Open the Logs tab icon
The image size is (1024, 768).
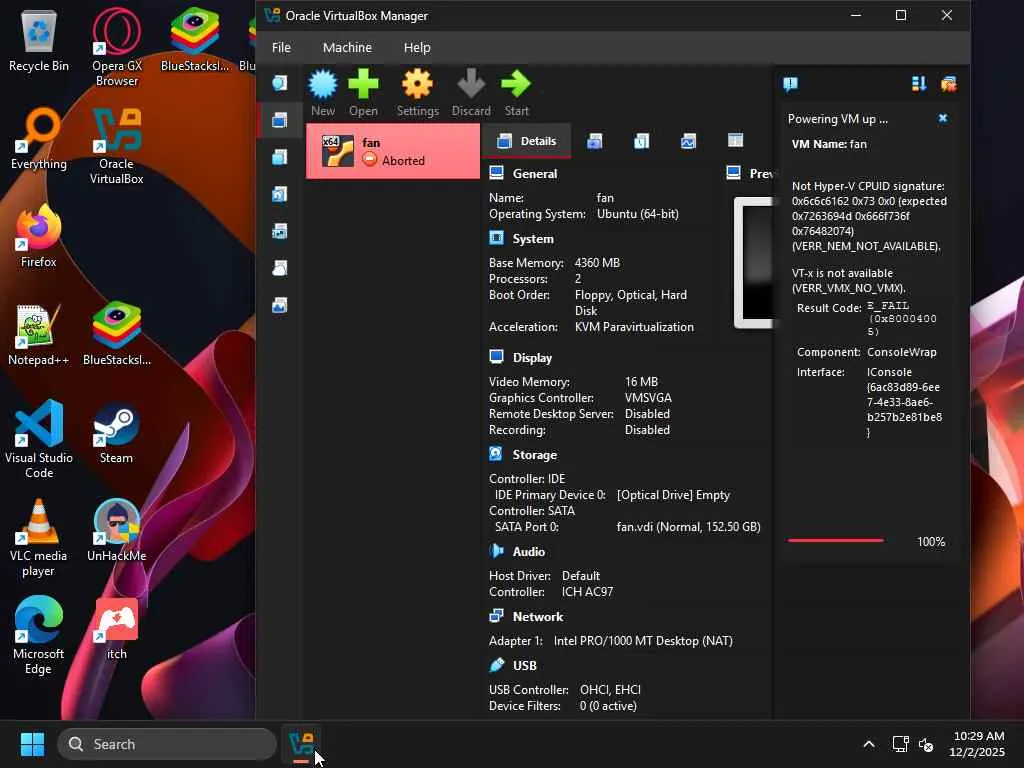coord(641,141)
